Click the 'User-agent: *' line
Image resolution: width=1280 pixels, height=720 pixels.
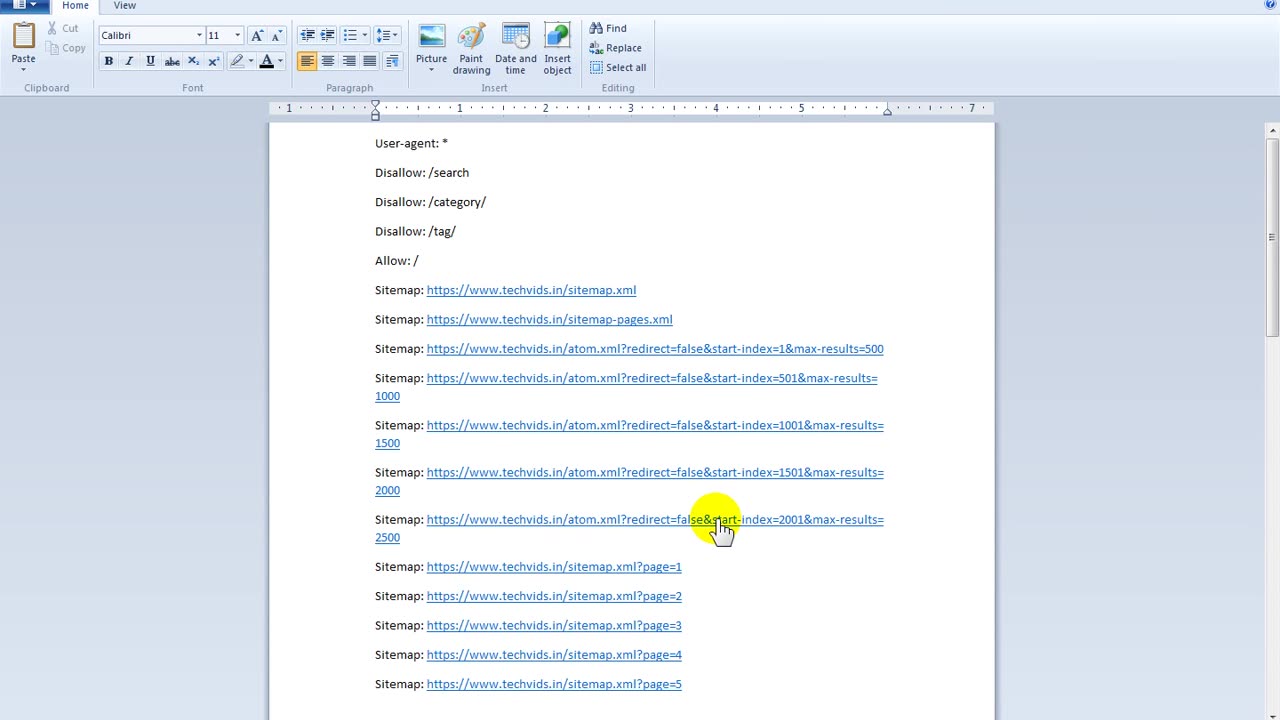411,143
